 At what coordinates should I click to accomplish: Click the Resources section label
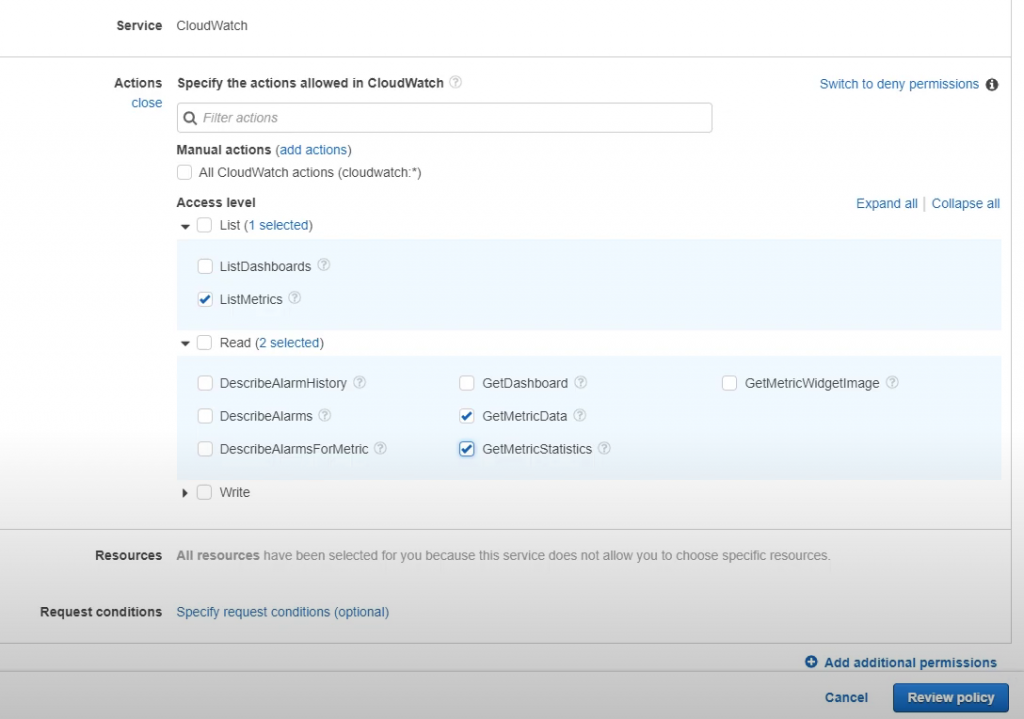pos(128,555)
